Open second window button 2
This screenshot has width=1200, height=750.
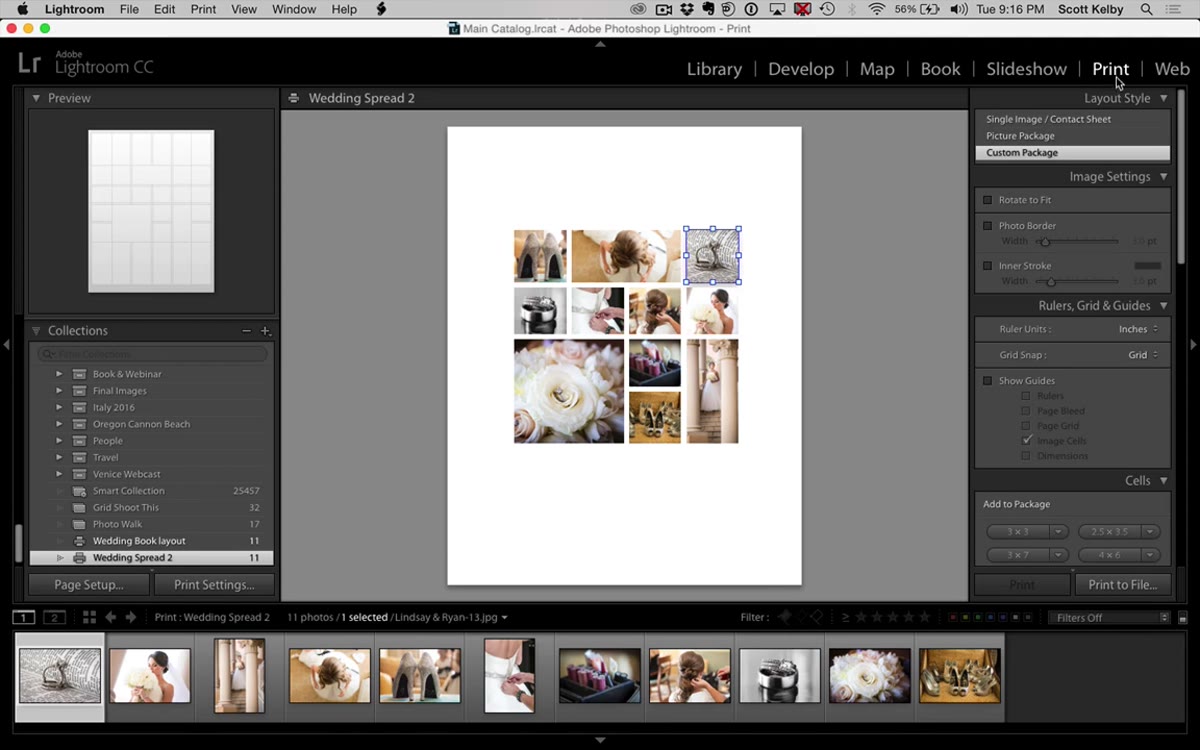point(54,617)
